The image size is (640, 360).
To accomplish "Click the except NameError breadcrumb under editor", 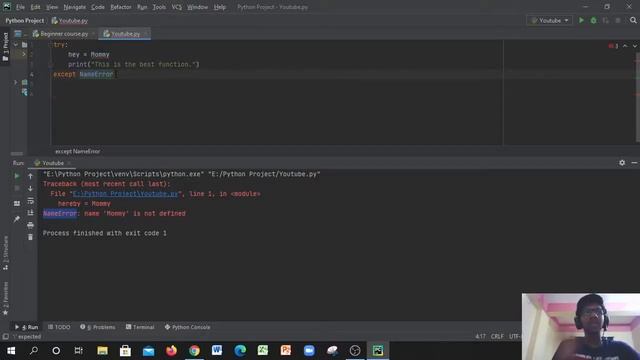I will click(78, 151).
